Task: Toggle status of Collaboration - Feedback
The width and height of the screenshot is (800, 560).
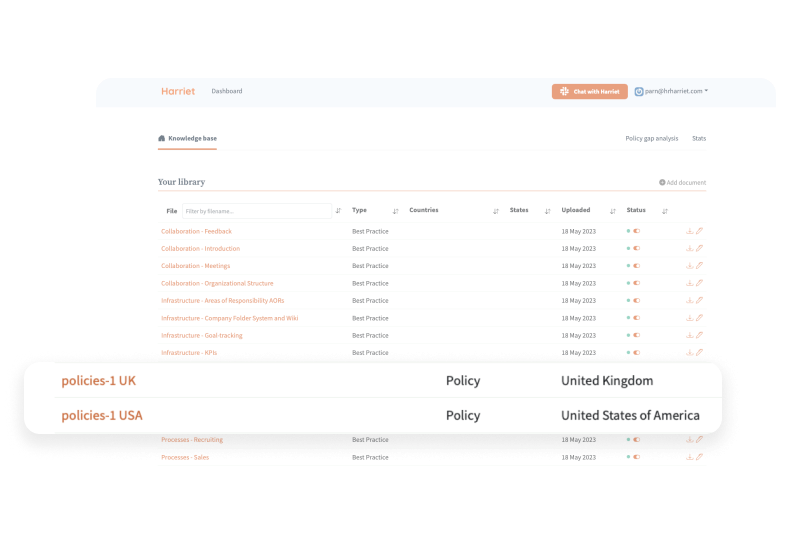Action: pyautogui.click(x=637, y=231)
